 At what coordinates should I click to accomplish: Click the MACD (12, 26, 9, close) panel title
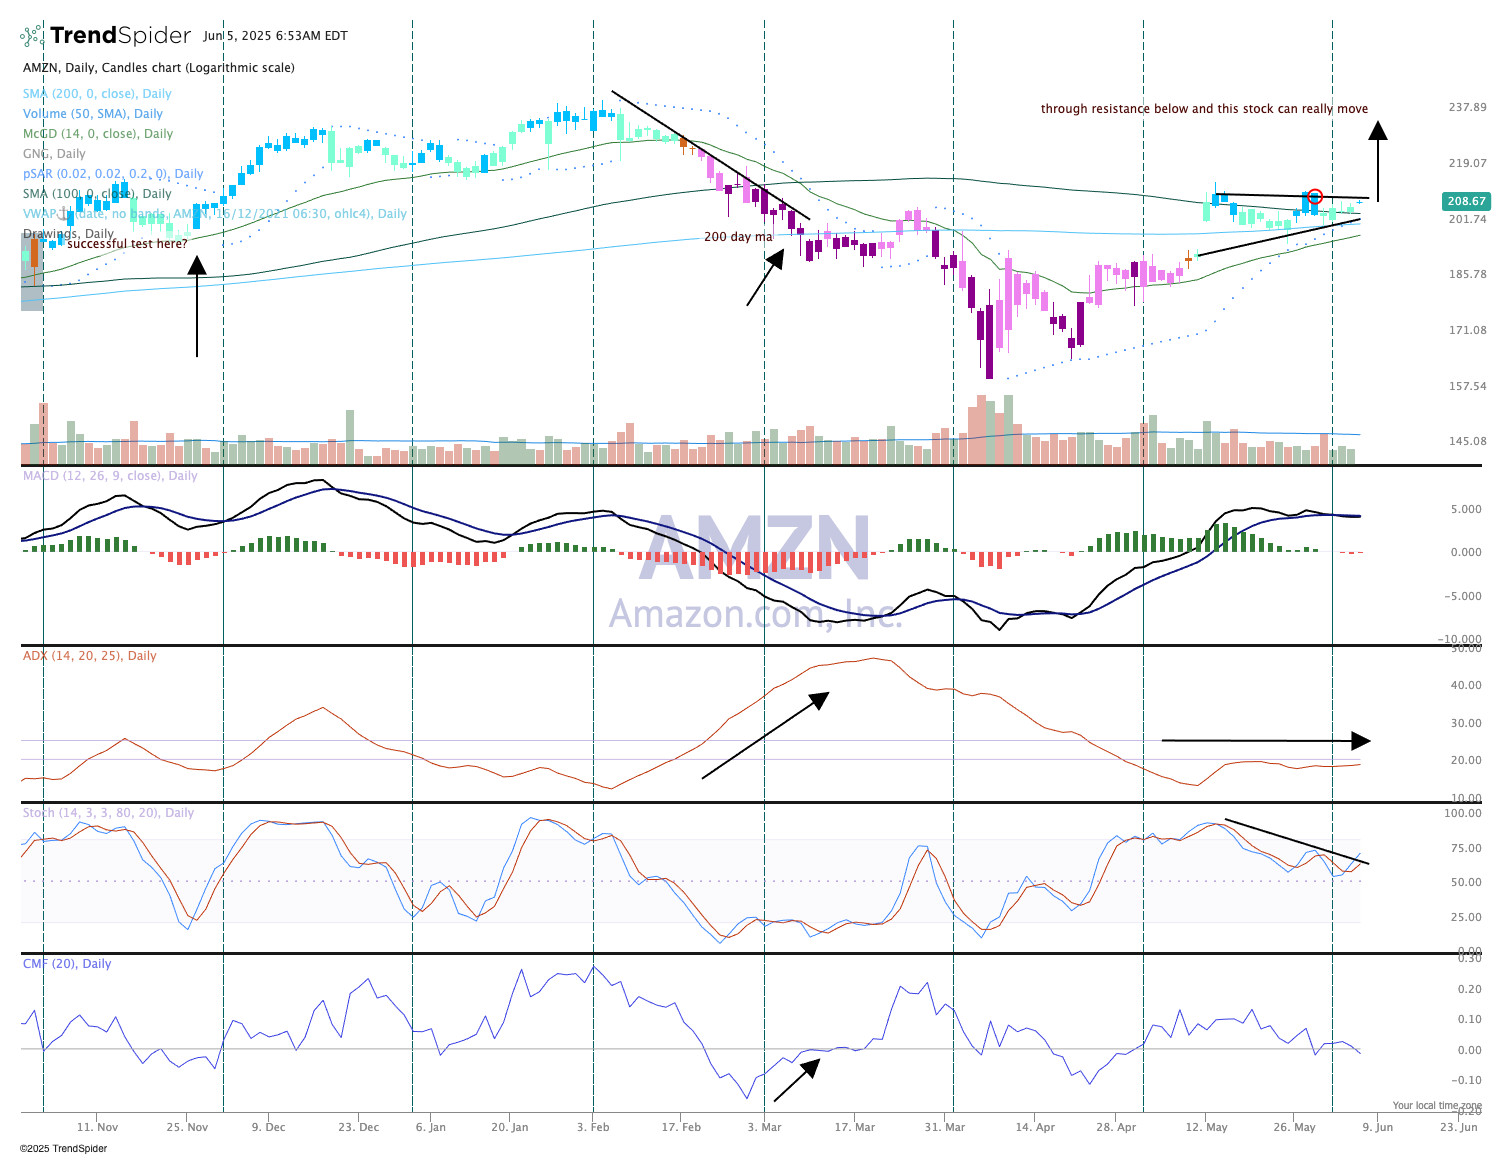110,476
